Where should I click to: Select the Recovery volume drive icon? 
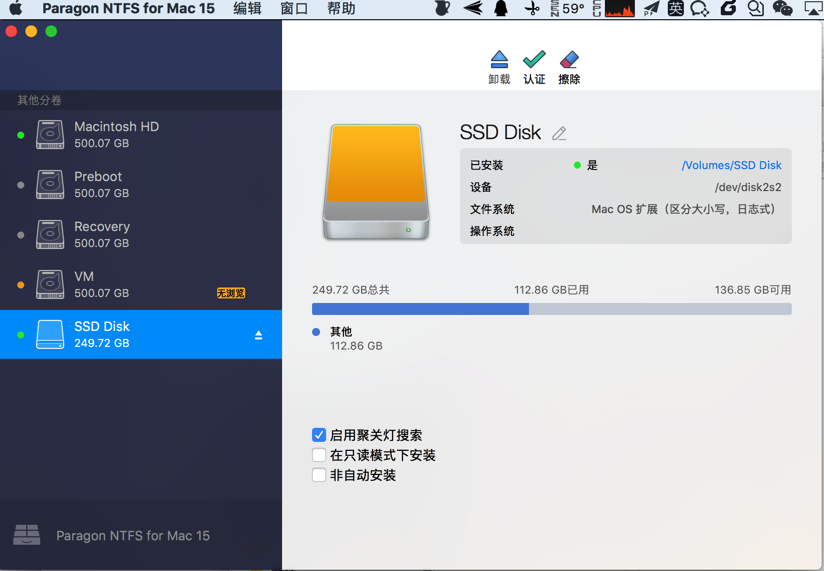(50, 234)
